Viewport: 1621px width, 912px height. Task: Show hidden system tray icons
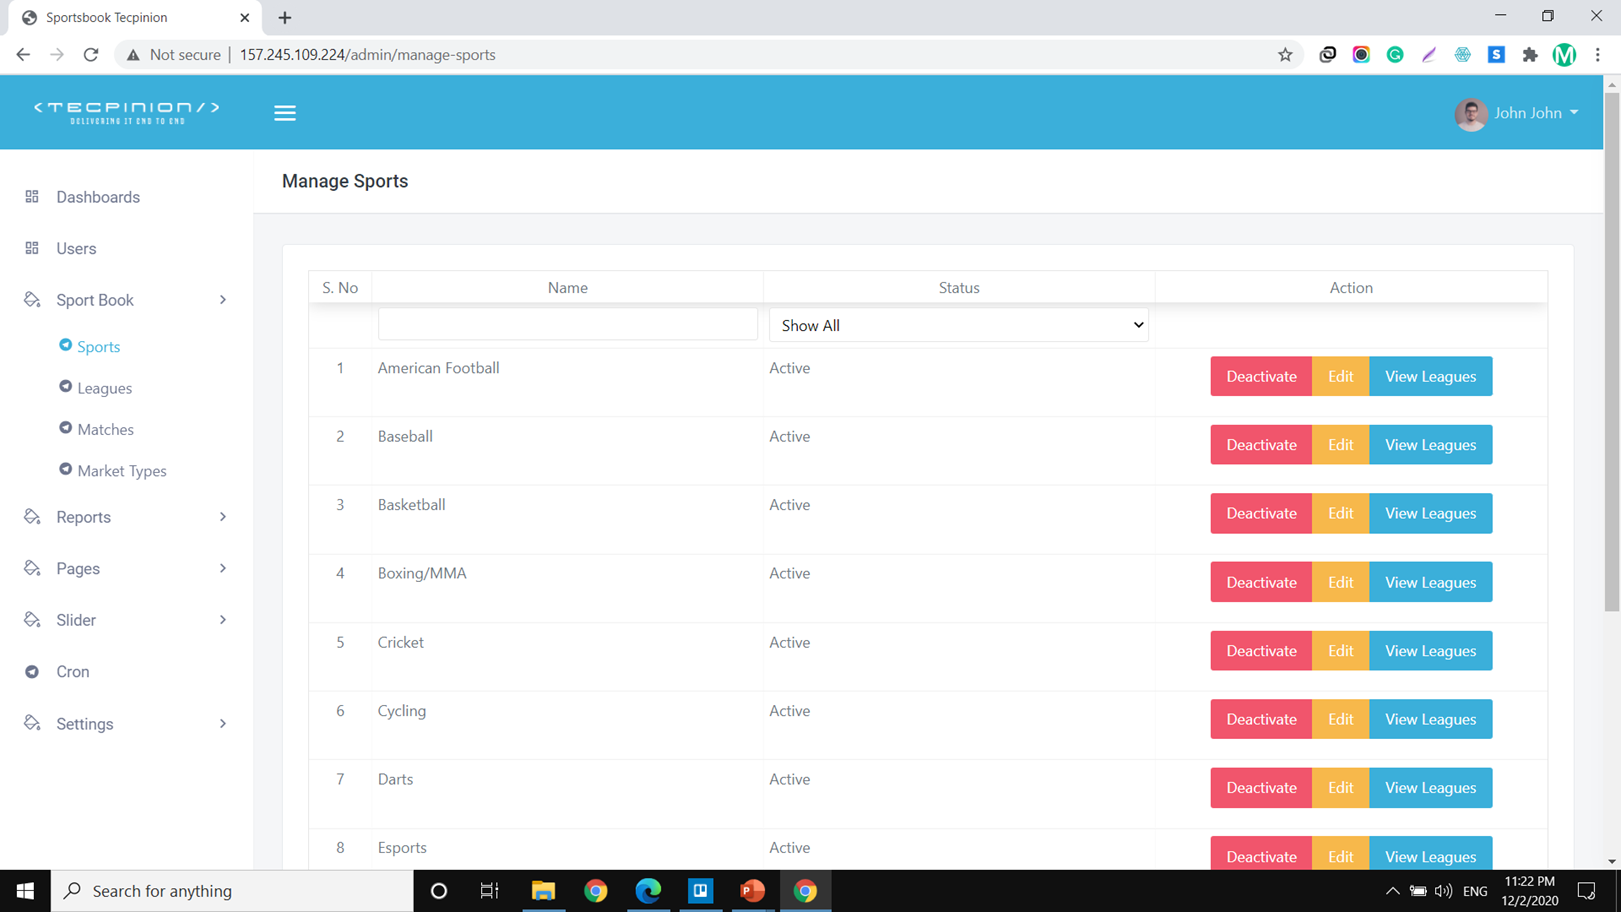click(x=1392, y=891)
